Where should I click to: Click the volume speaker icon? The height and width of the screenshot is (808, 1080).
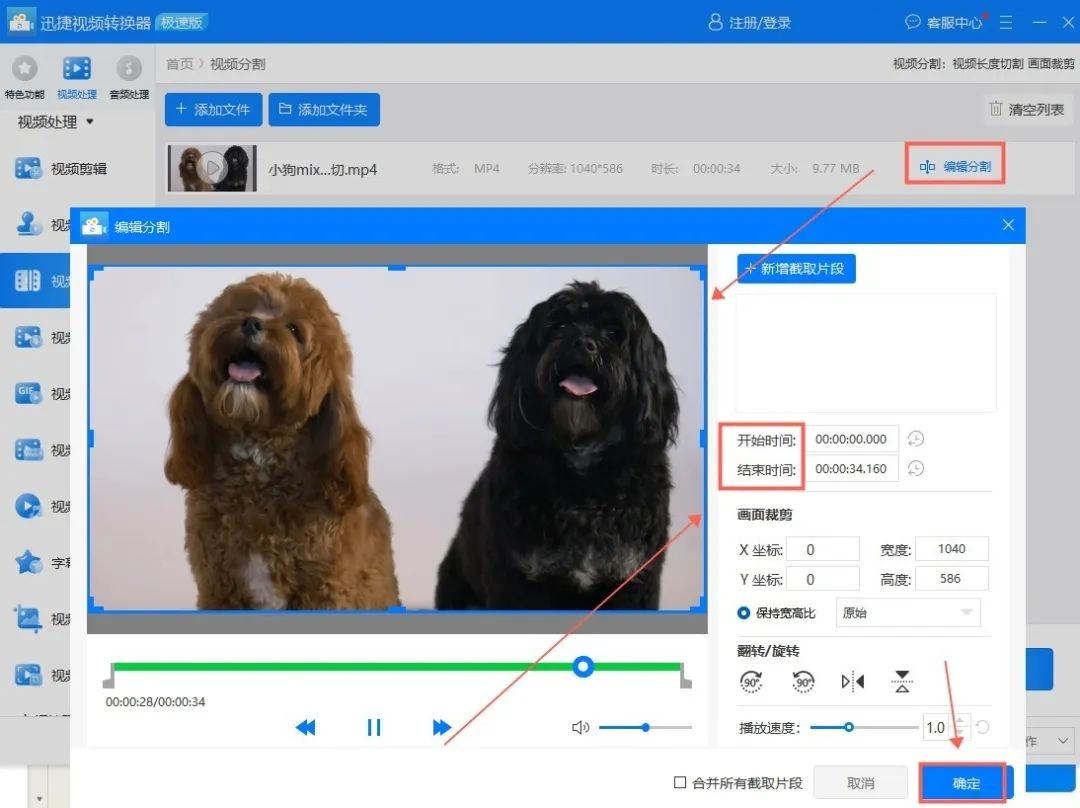[x=580, y=728]
